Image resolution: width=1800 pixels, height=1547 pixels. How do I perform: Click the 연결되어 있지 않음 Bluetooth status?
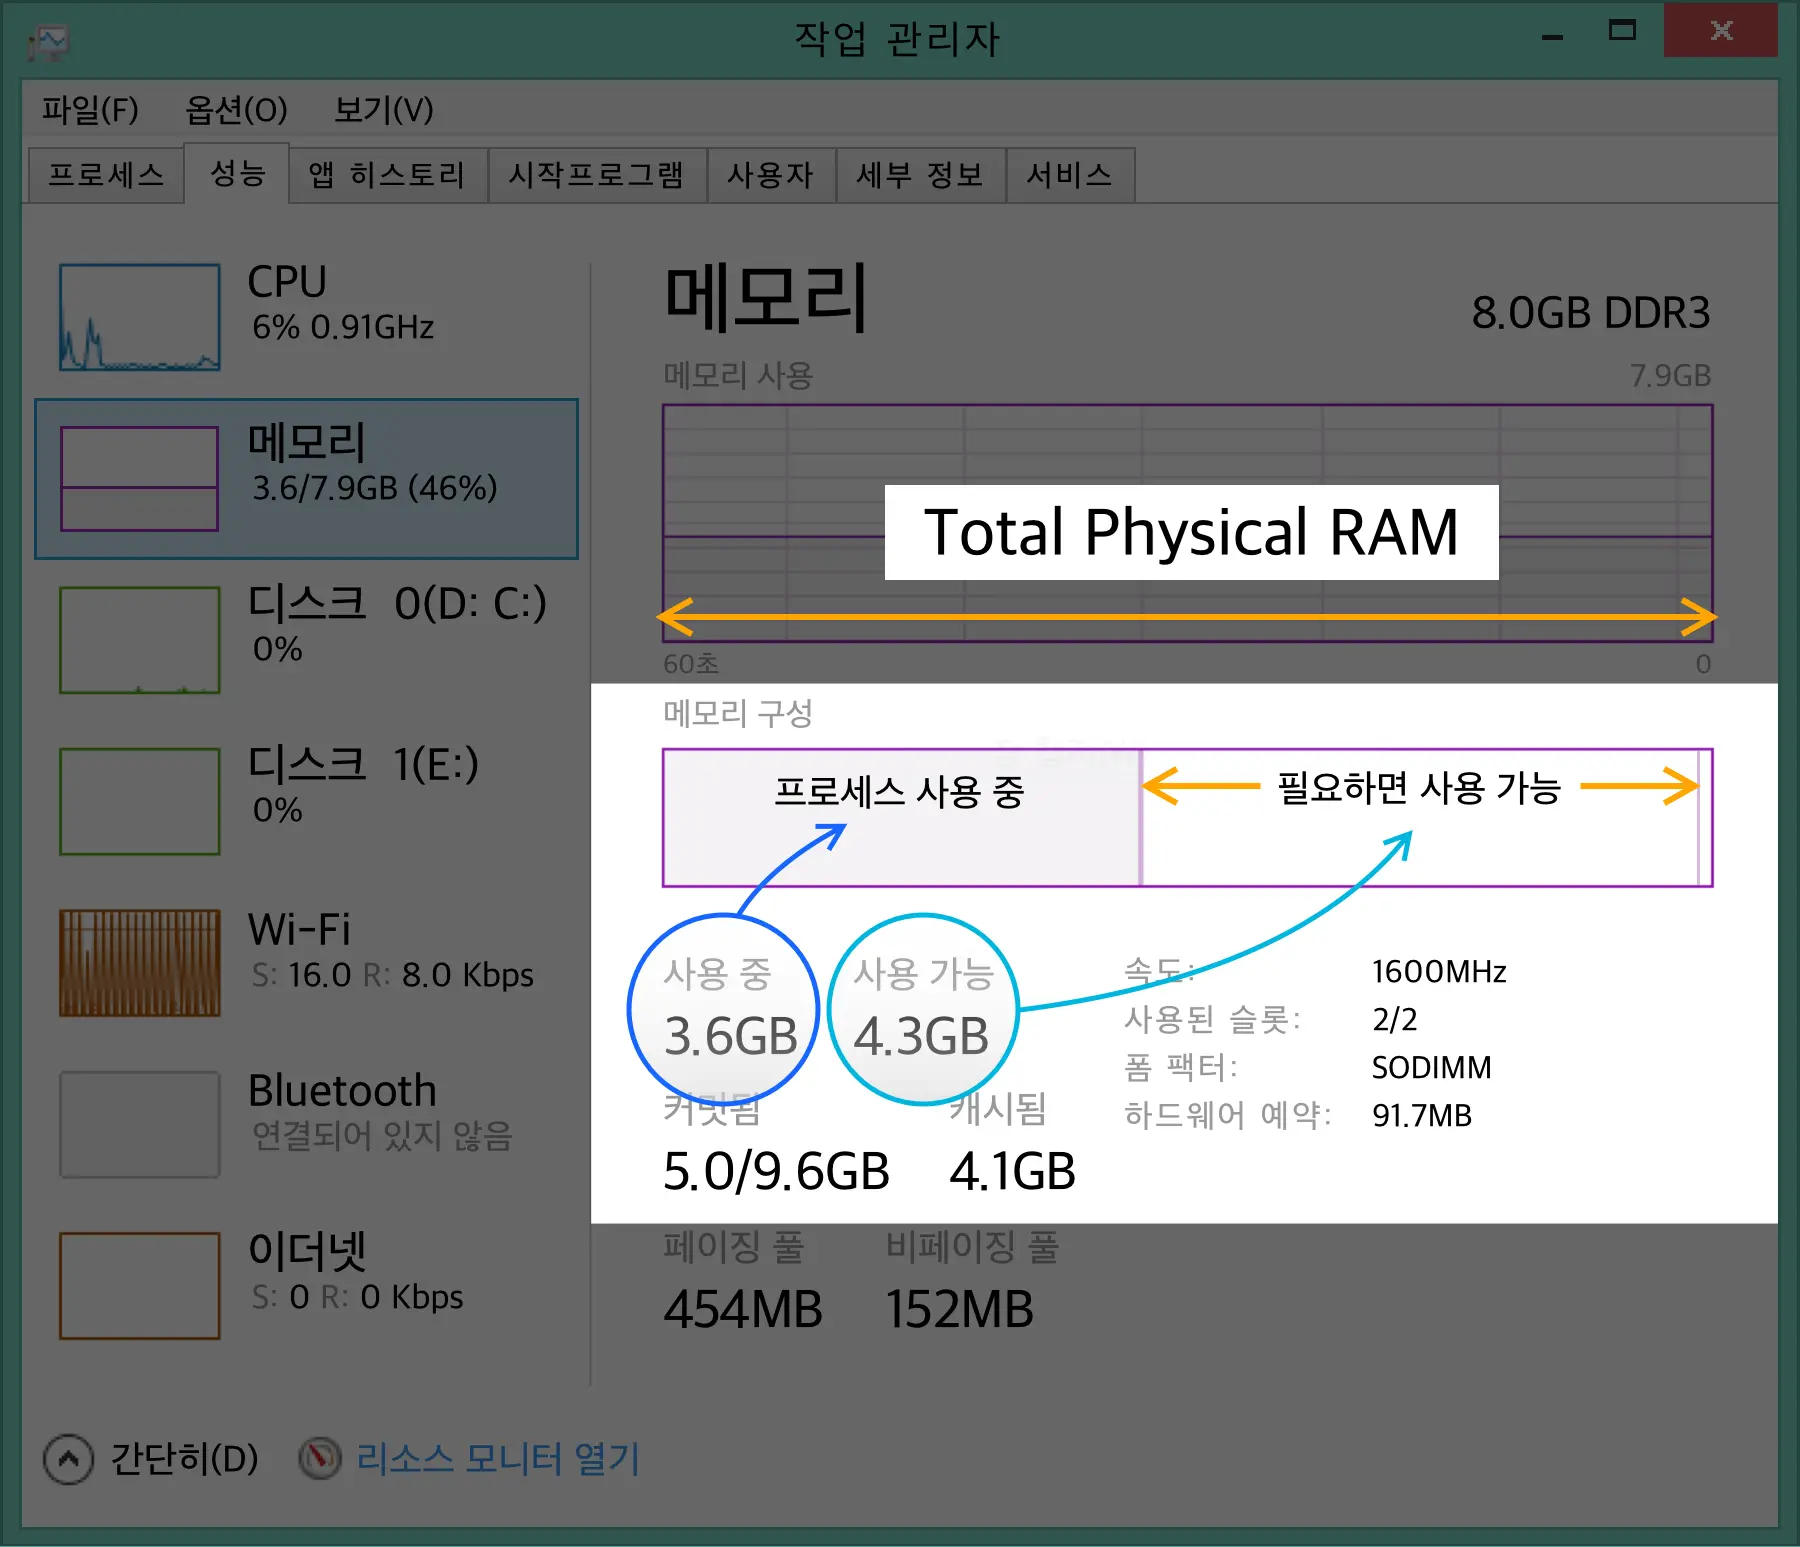coord(381,1135)
